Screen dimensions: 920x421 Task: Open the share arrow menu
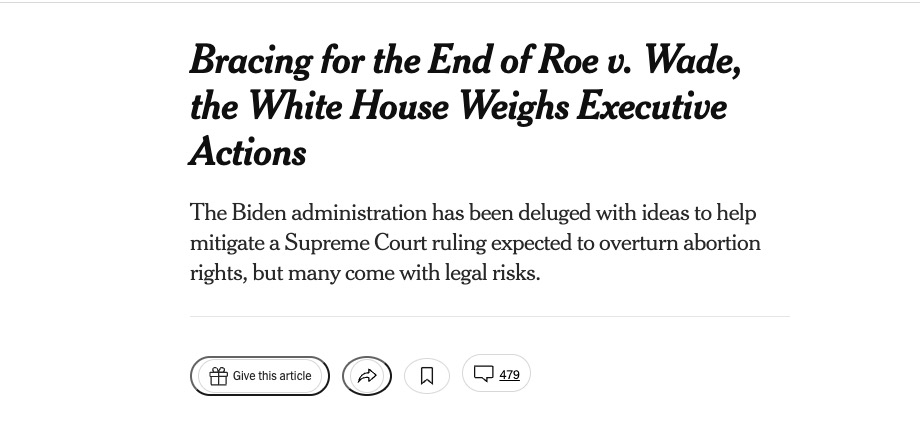367,376
